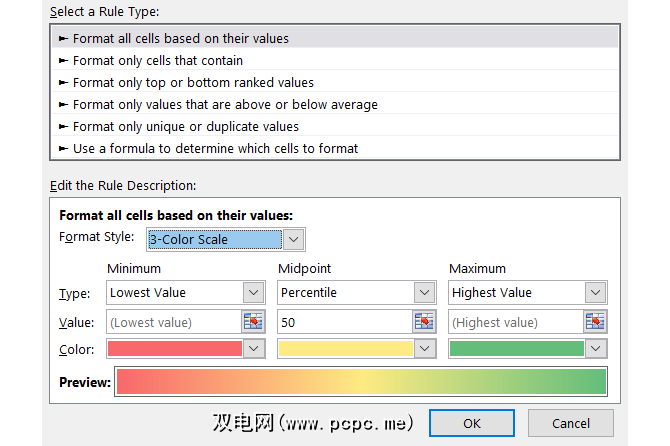Click the Maximum value range selector icon

[x=595, y=322]
